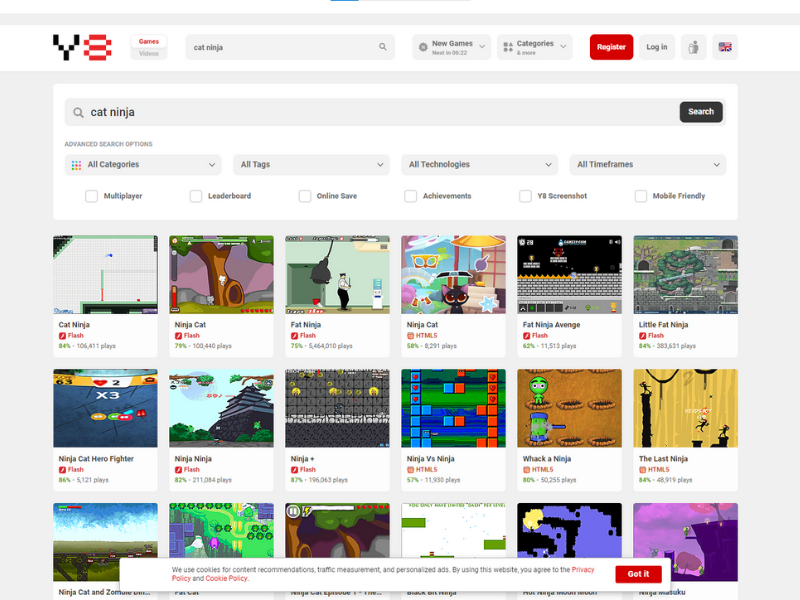Open the Ninja Vs Ninja thumbnail
This screenshot has height=600, width=800.
(x=454, y=408)
